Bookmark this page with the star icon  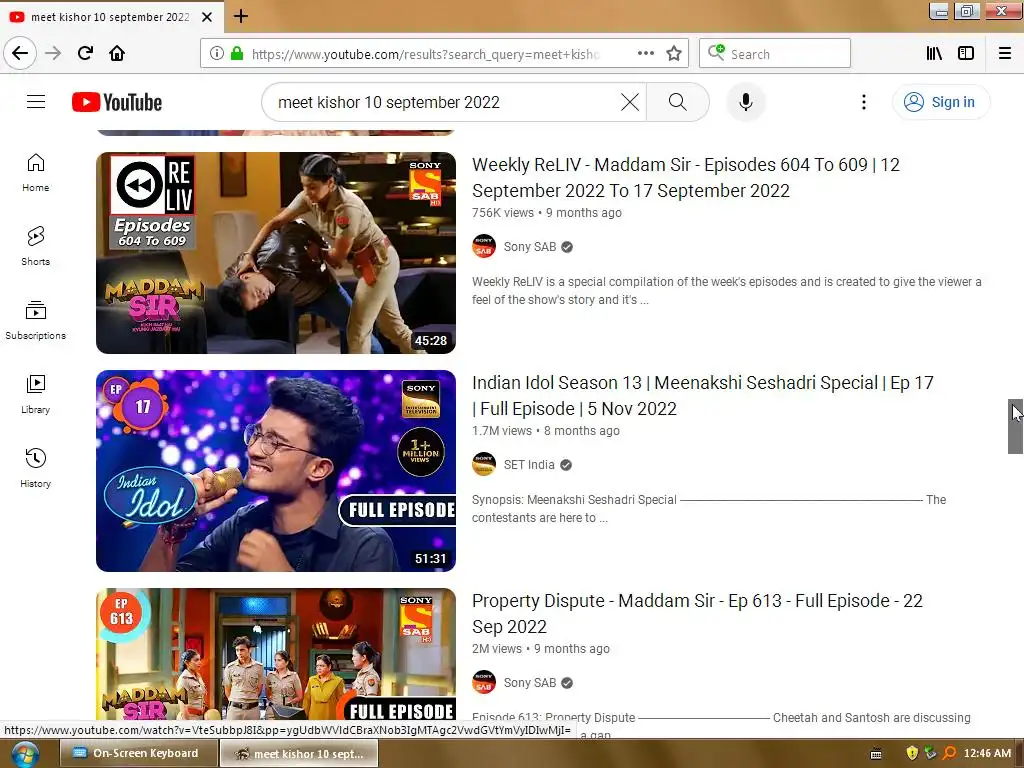[674, 54]
